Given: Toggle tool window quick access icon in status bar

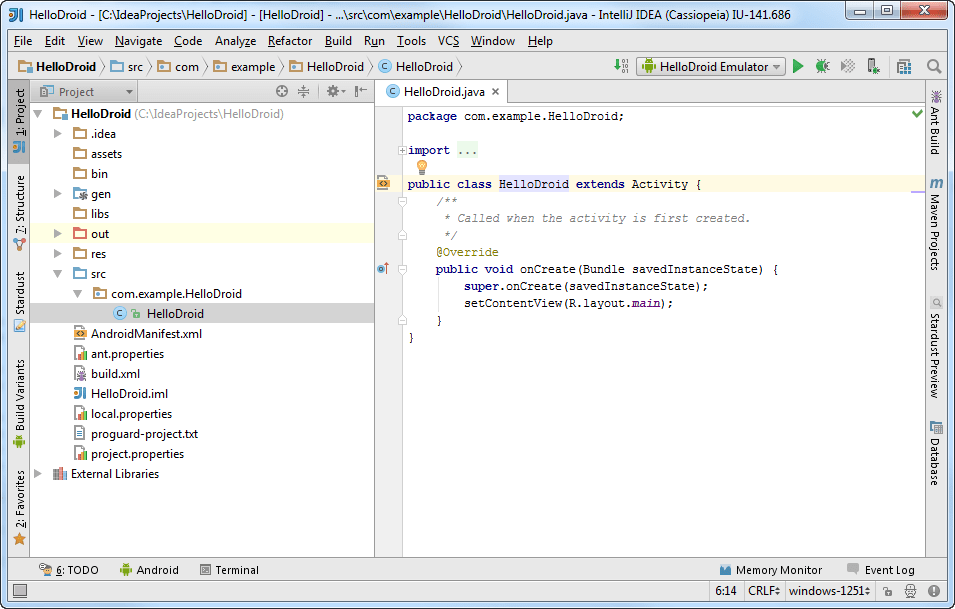Looking at the screenshot, I should pos(20,590).
